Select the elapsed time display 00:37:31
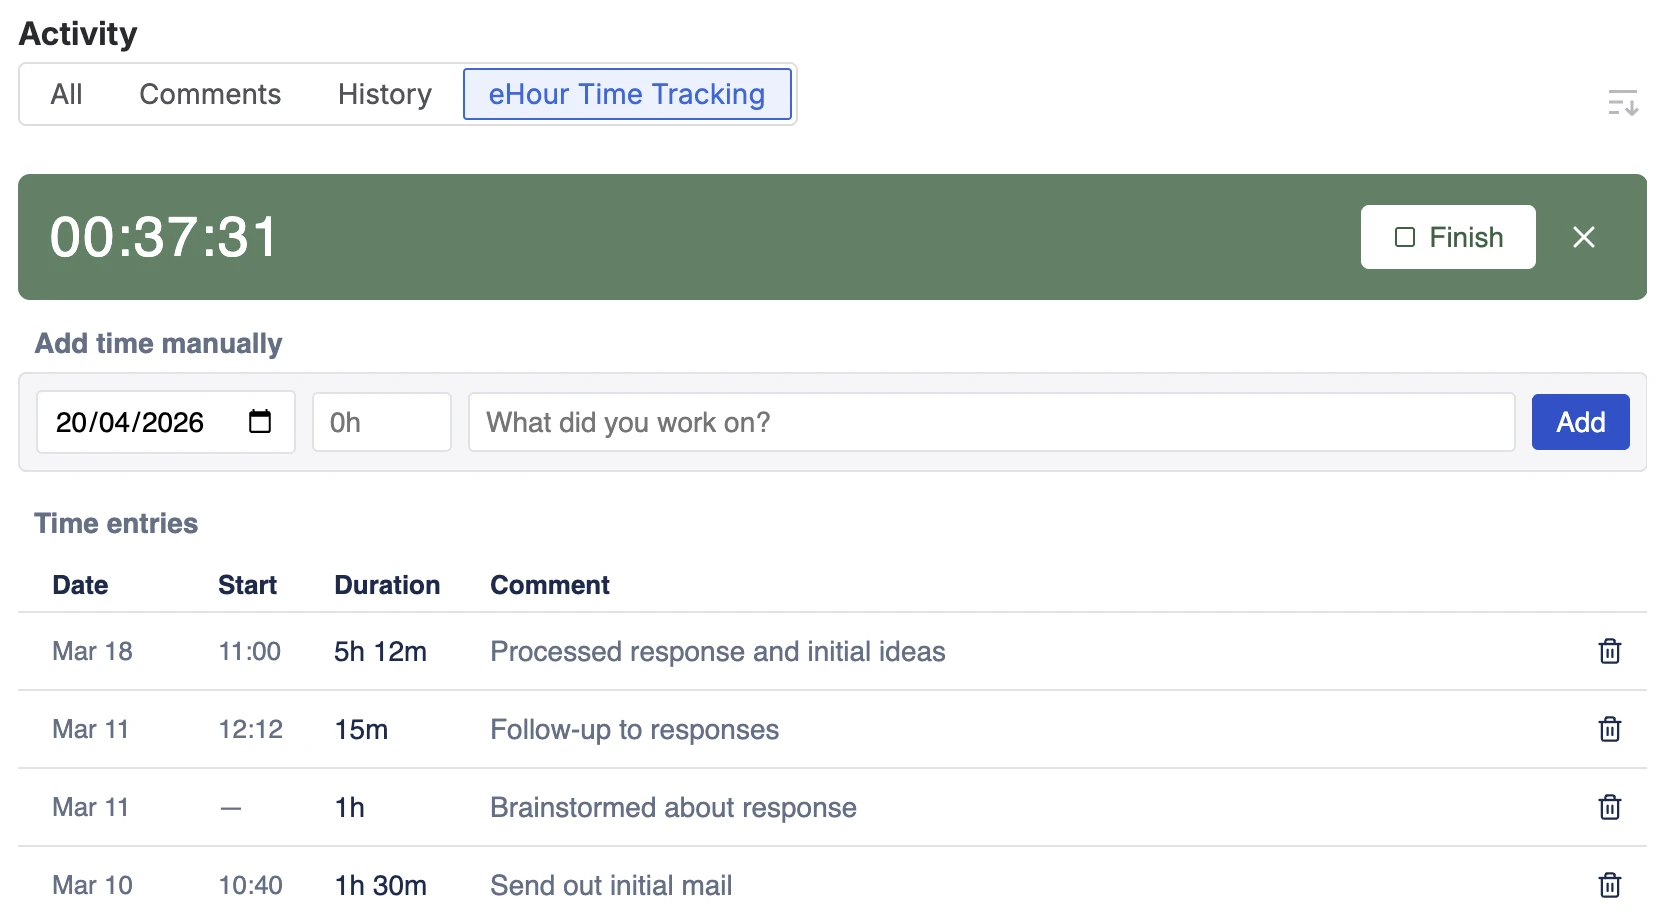The height and width of the screenshot is (922, 1676). 164,237
